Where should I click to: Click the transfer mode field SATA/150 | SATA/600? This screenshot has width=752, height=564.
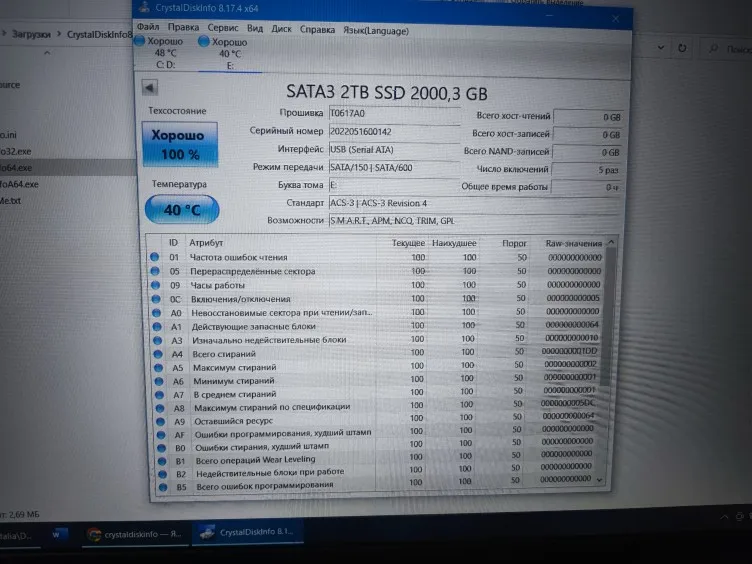click(394, 168)
